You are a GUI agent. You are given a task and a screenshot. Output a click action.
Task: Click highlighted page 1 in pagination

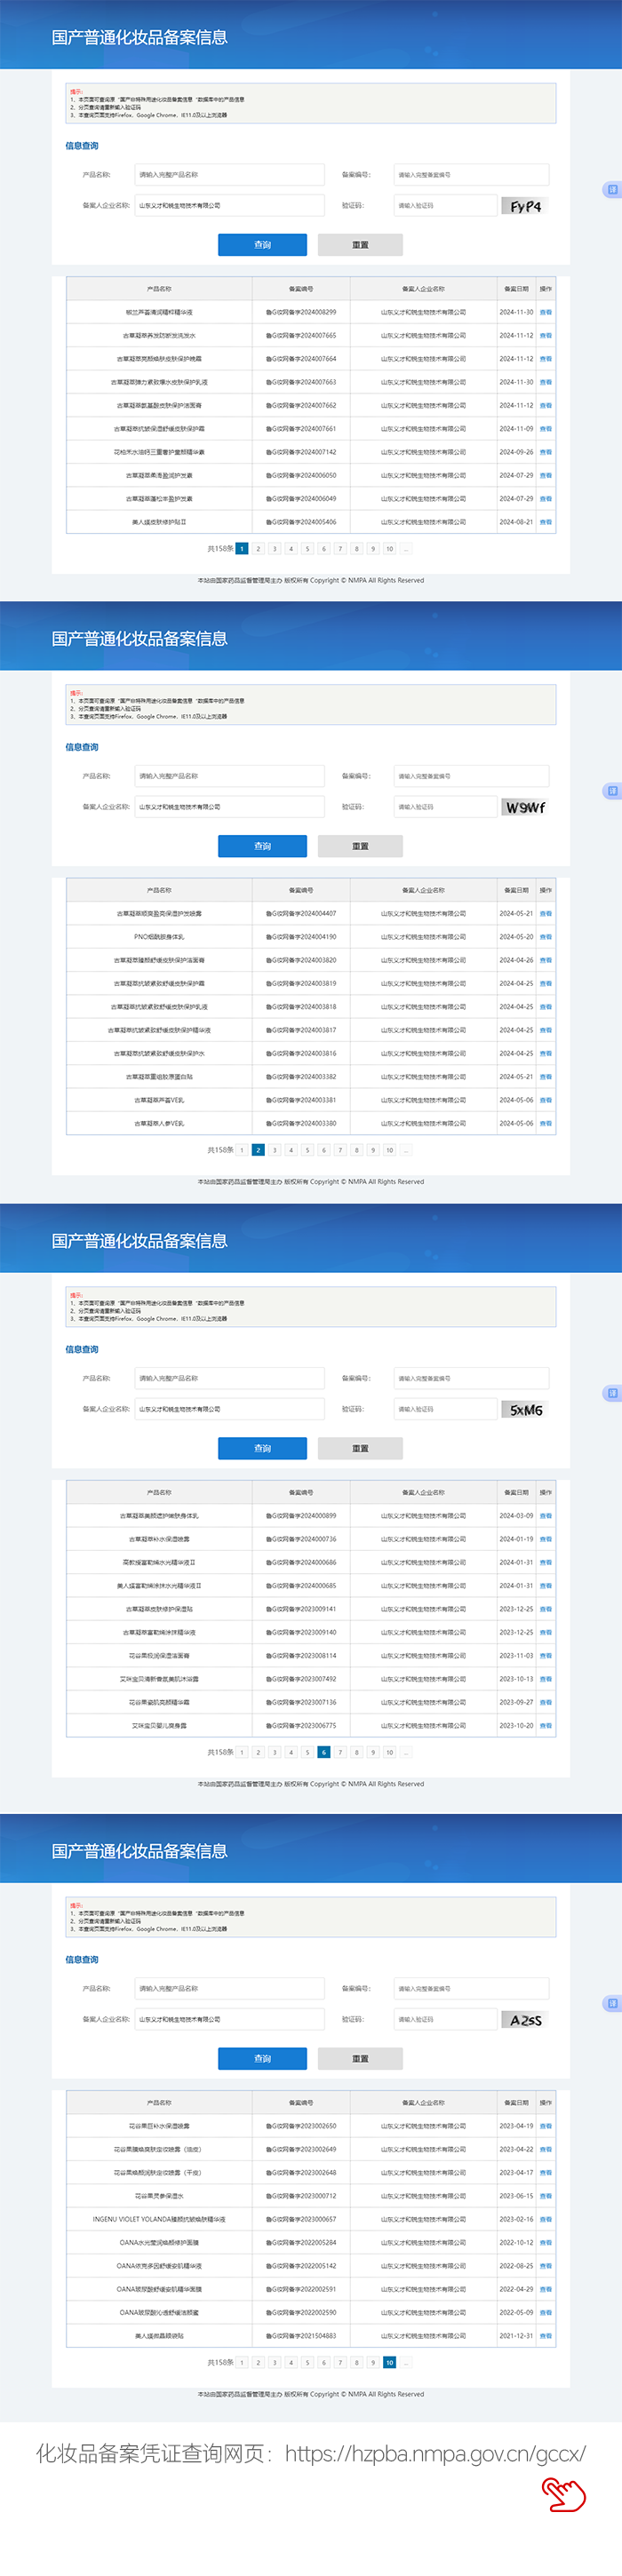tap(242, 549)
